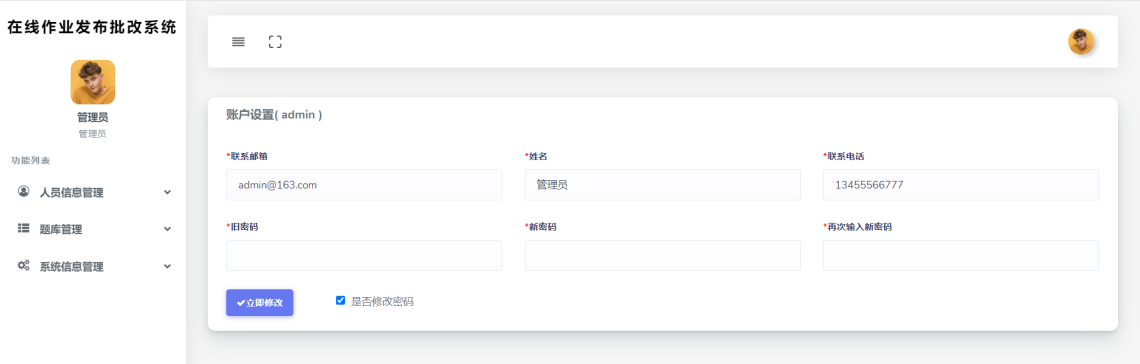The height and width of the screenshot is (364, 1140).
Task: Uncheck the 是否修改密码 checkbox
Action: 340,300
